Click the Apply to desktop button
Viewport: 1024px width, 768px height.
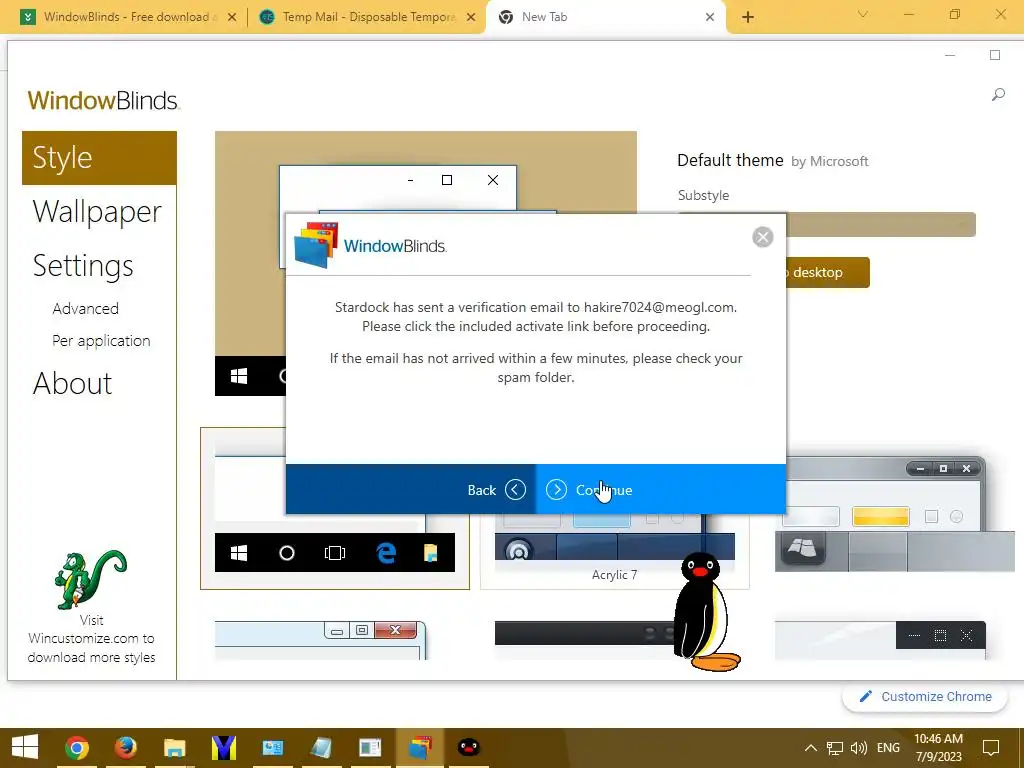point(827,272)
